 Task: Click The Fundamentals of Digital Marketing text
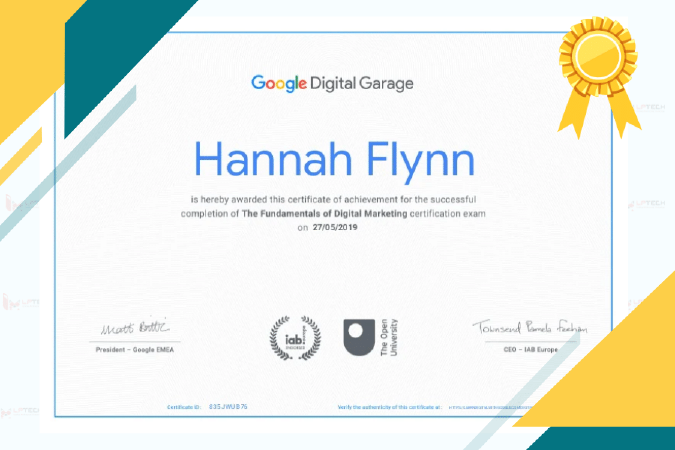coord(325,214)
